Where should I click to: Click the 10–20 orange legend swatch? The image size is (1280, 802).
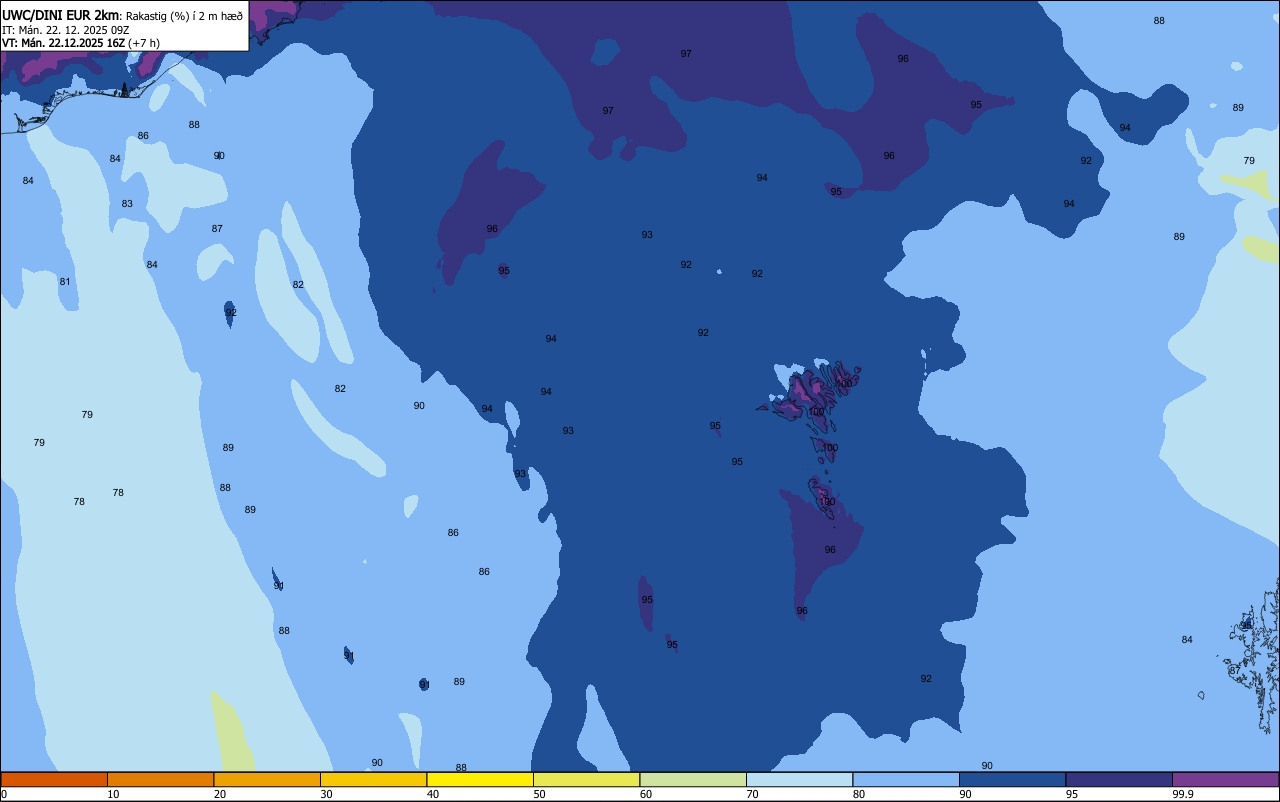coord(160,779)
